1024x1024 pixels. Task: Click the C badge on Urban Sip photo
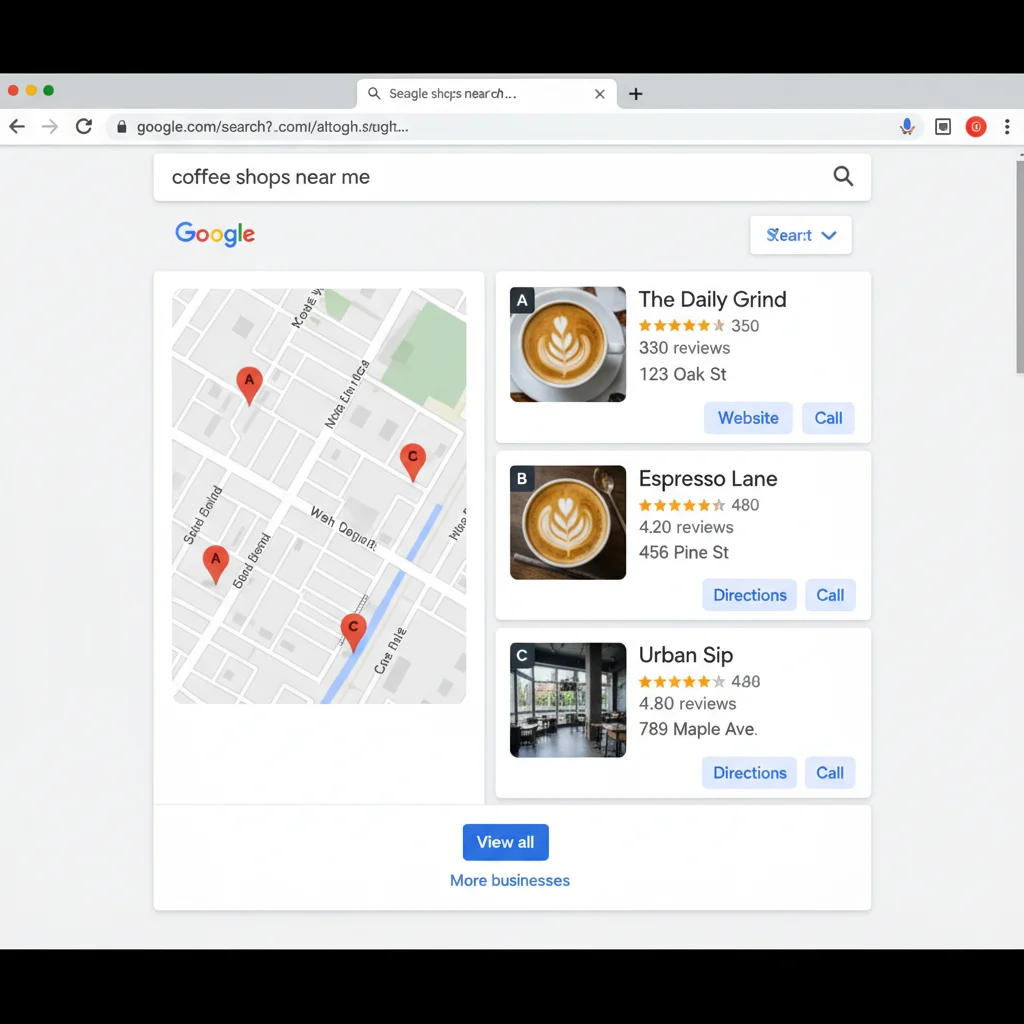pos(522,655)
